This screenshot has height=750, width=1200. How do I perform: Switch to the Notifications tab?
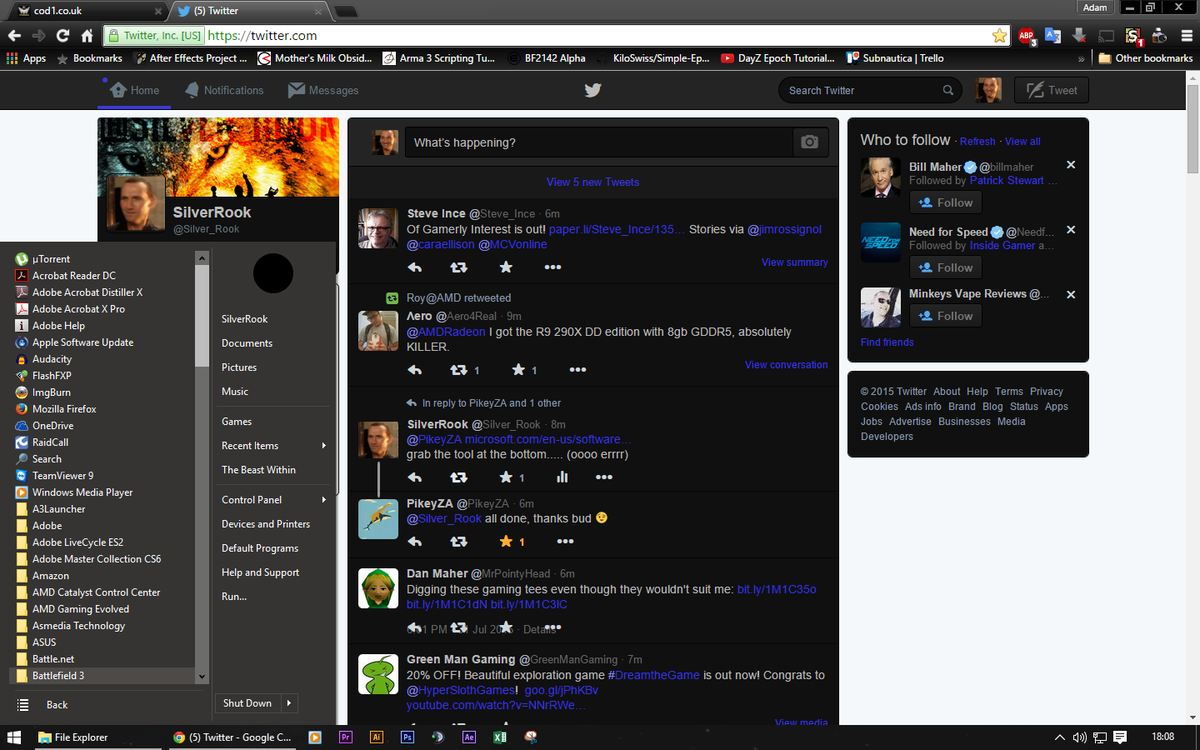click(x=224, y=90)
